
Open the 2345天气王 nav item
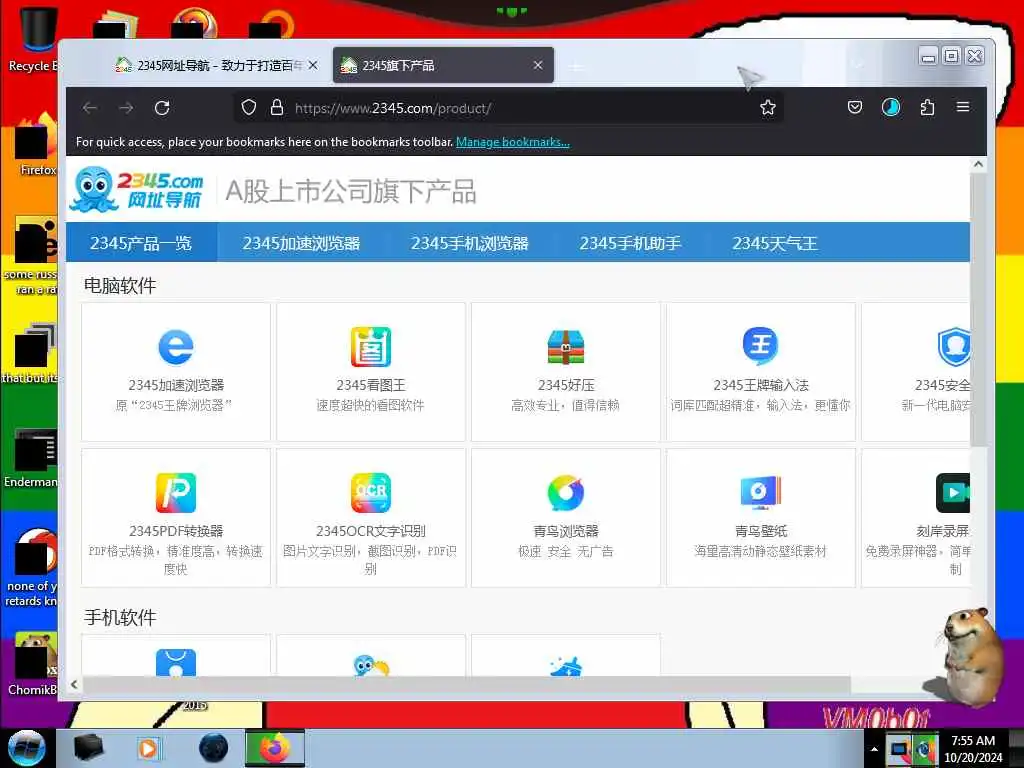pos(775,243)
